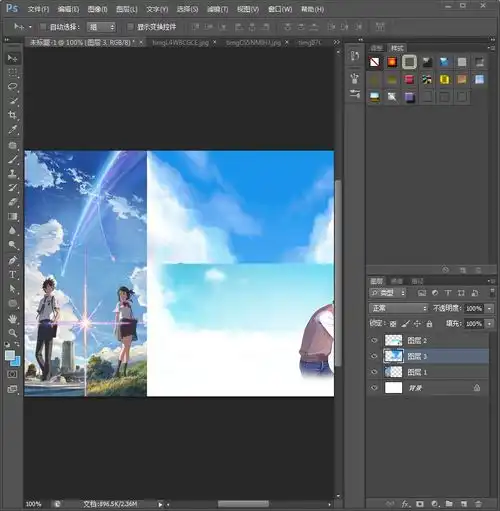Toggle Quick Mask mode icon
The height and width of the screenshot is (511, 500).
point(12,374)
